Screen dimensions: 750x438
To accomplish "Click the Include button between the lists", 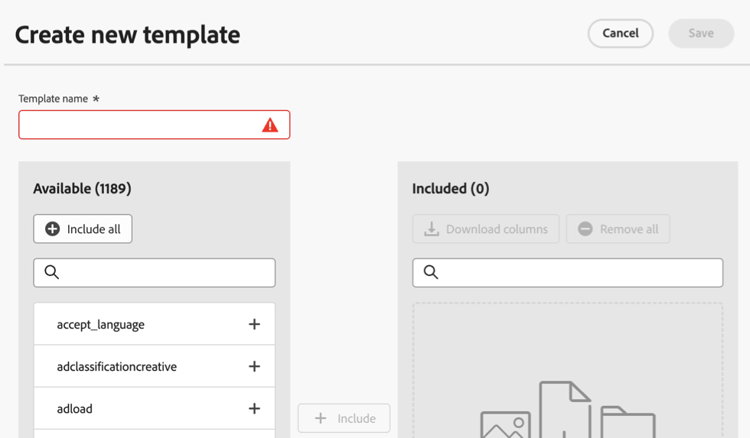I will click(x=344, y=419).
